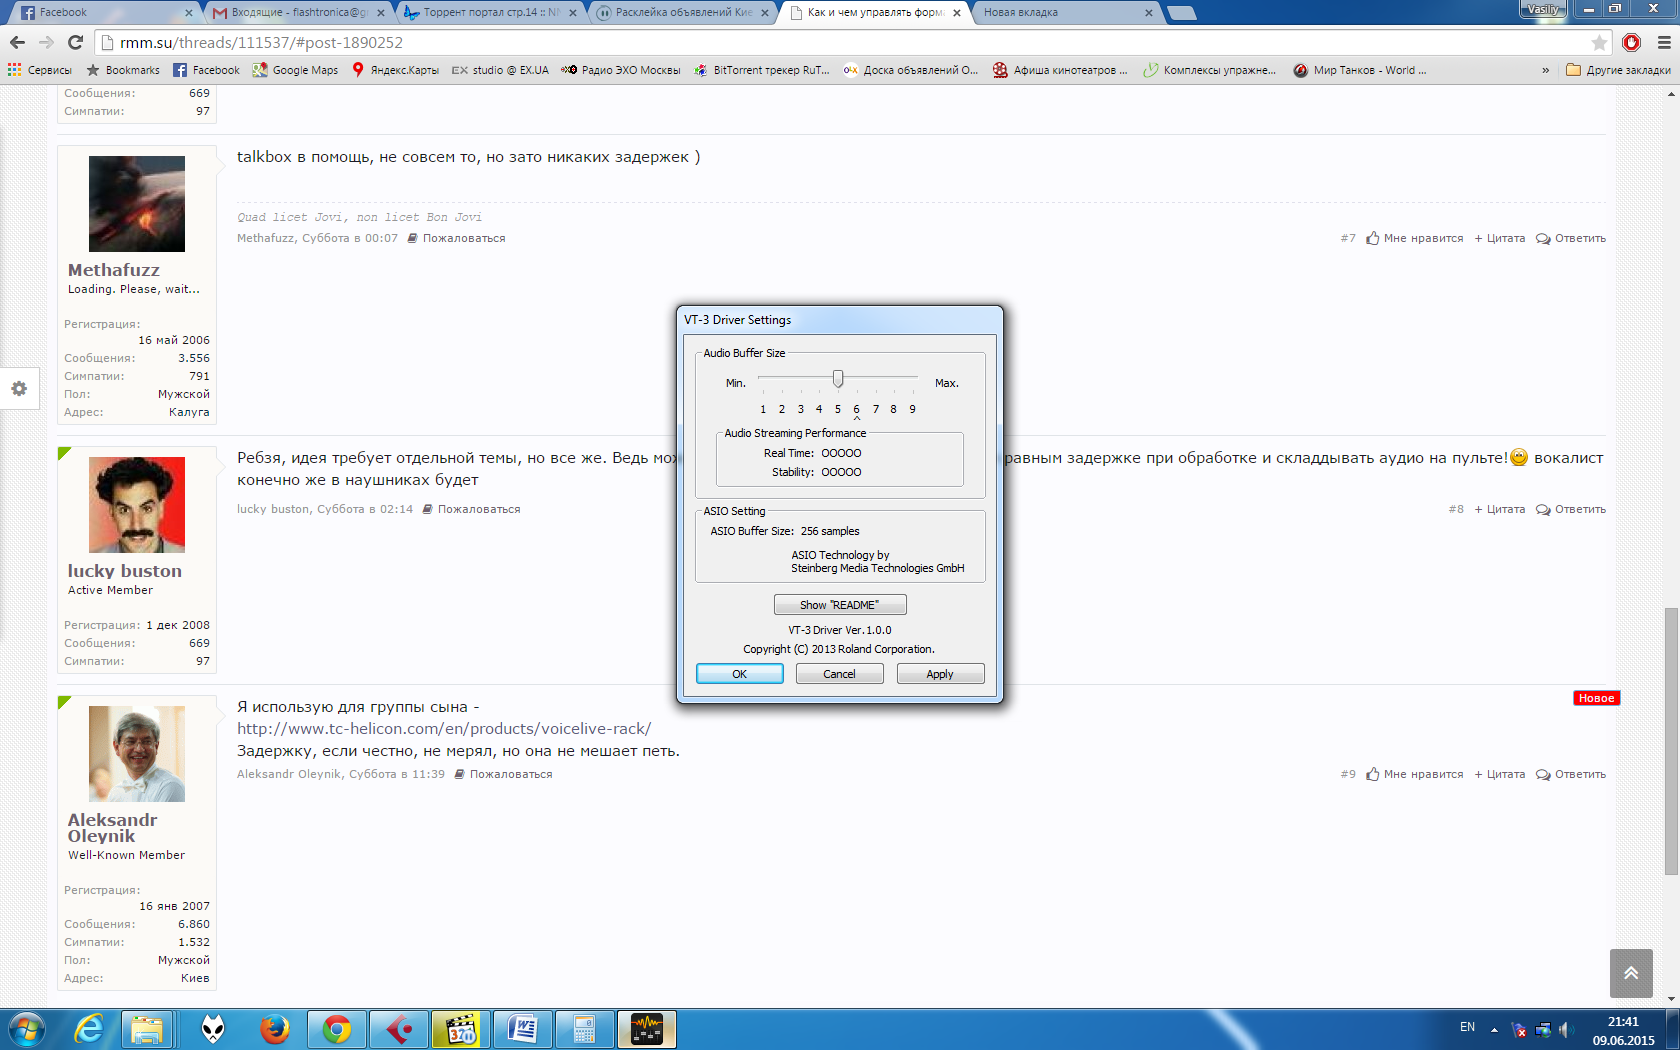1680x1050 pixels.
Task: Report lucky buston's post via Пожаловаться
Action: (471, 509)
